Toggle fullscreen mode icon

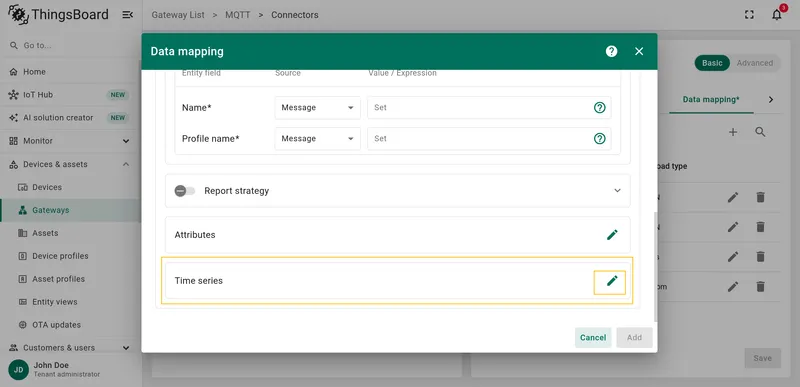(749, 15)
